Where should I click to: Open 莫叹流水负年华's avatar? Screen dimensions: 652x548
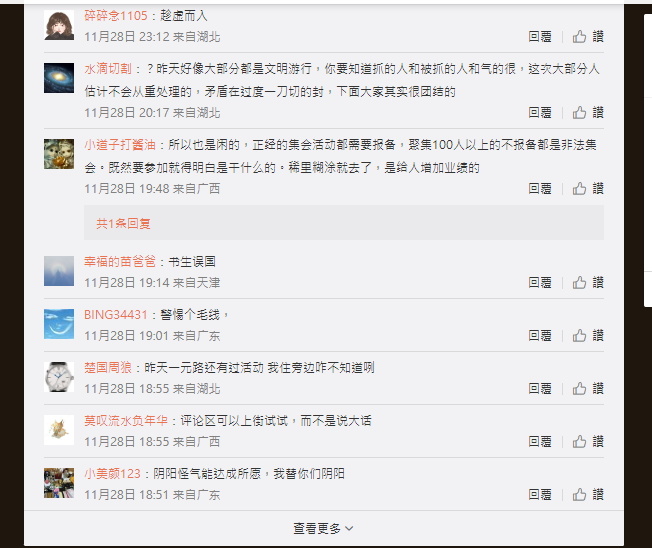tap(59, 430)
